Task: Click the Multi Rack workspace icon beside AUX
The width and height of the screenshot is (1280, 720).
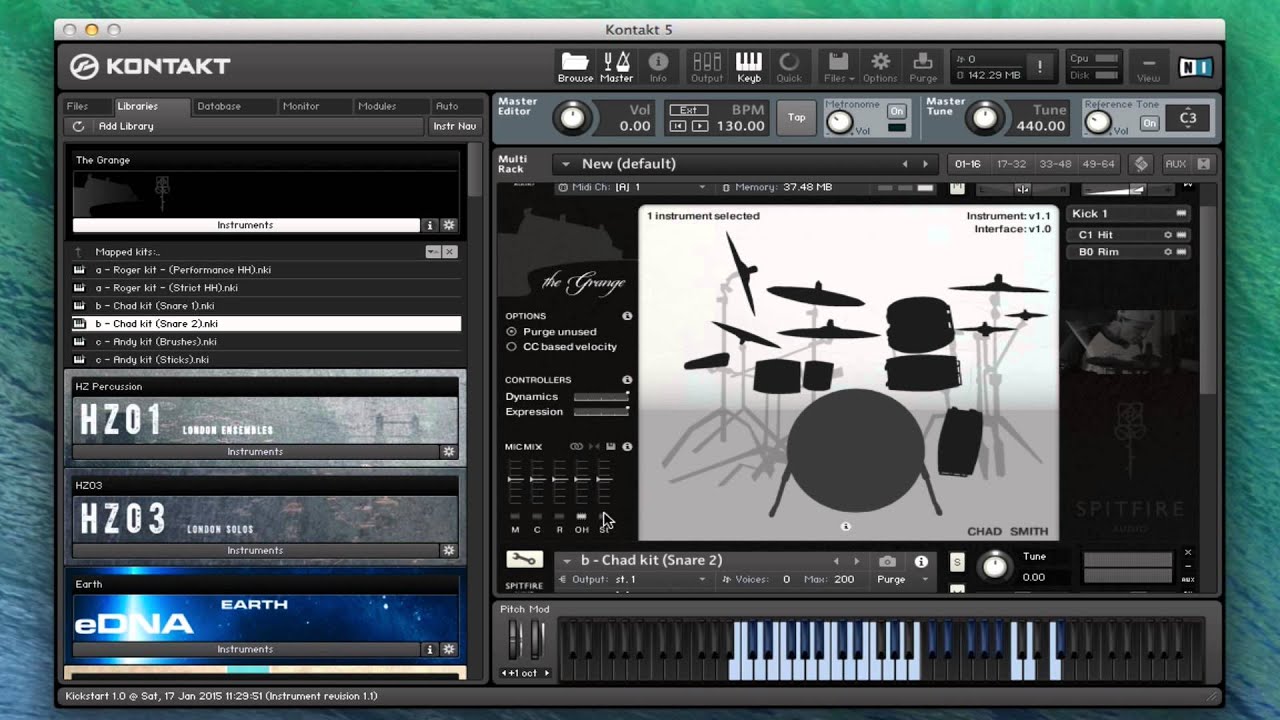Action: click(1140, 164)
